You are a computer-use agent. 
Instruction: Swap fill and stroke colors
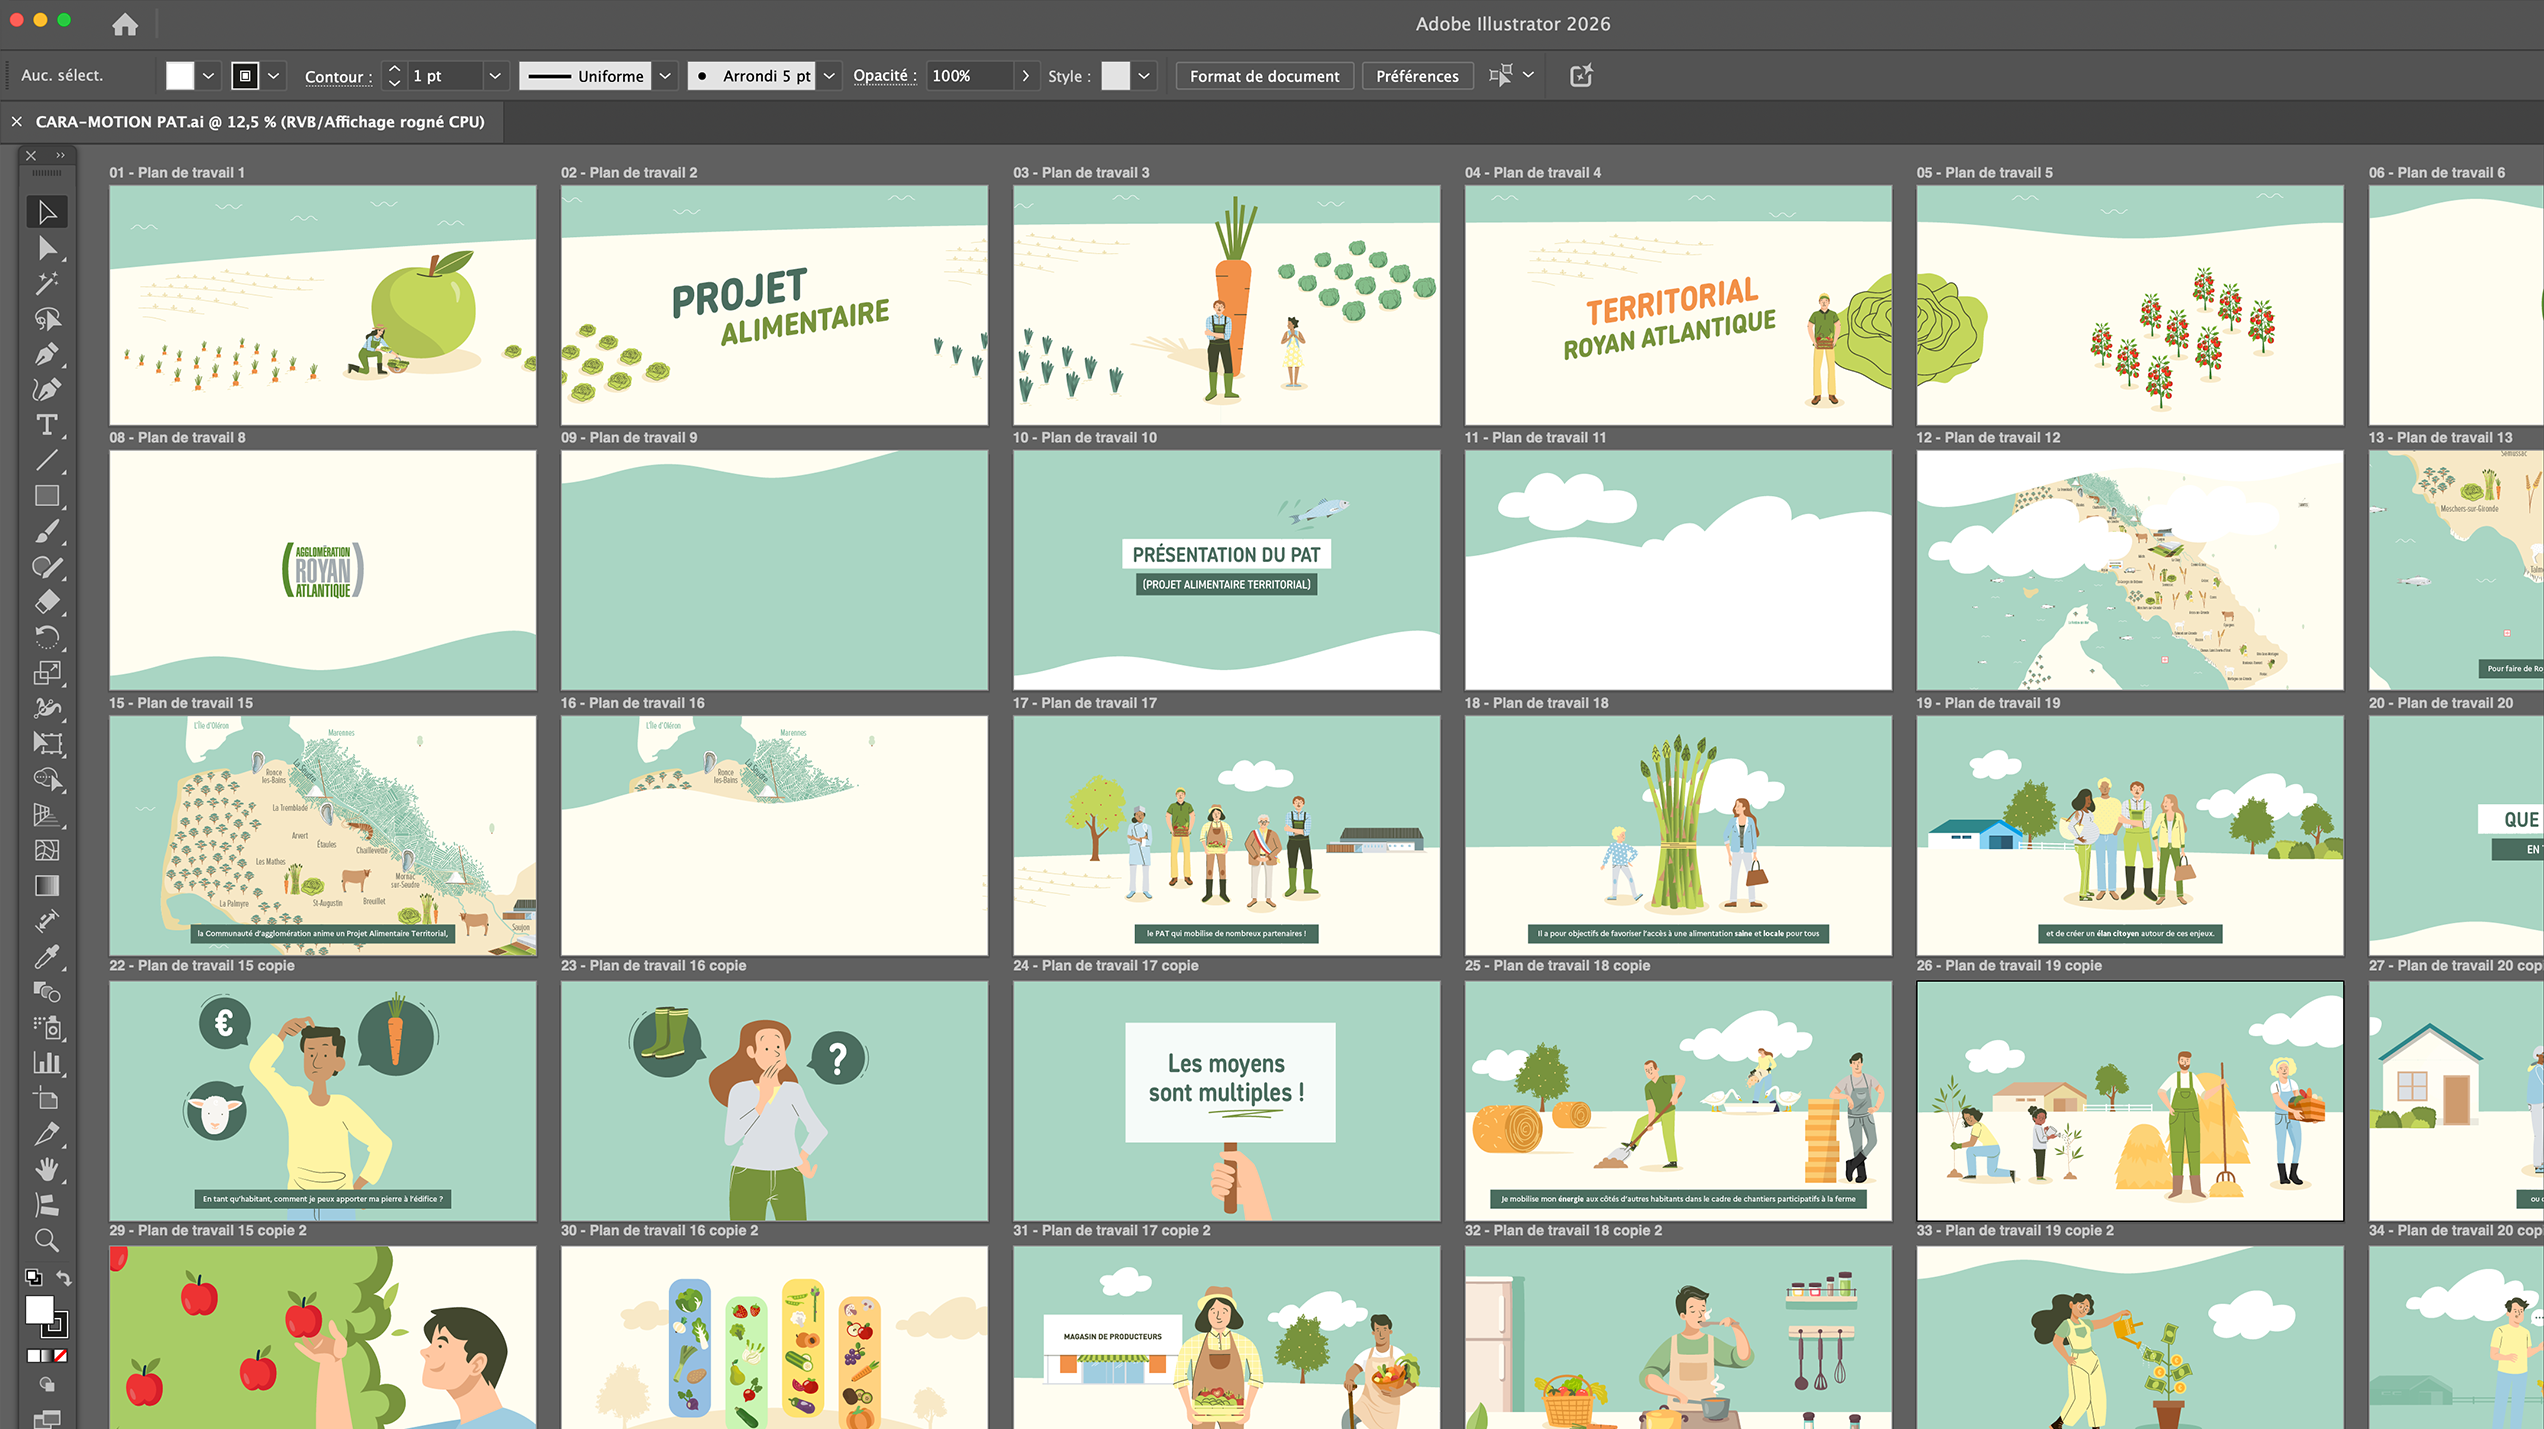click(63, 1278)
